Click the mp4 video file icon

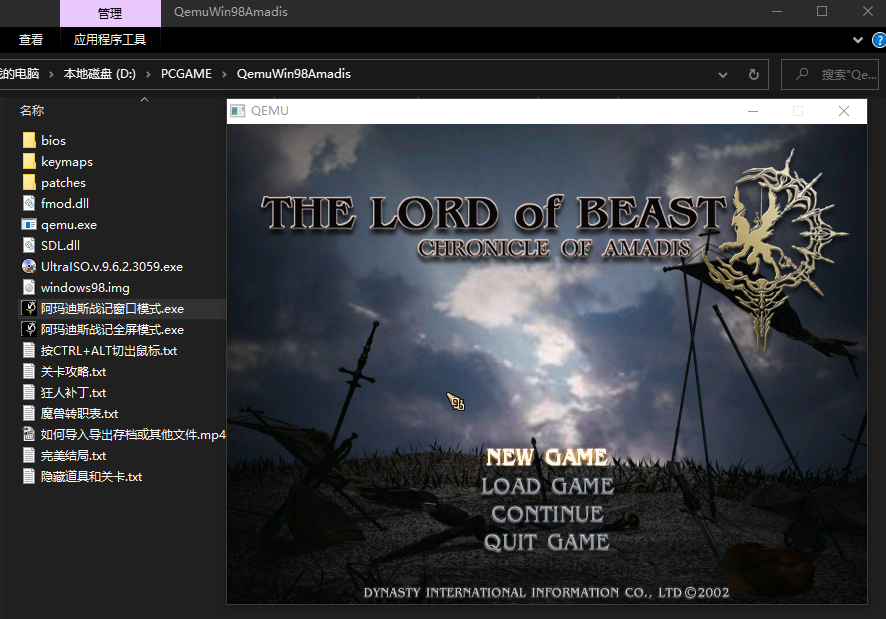click(x=29, y=434)
